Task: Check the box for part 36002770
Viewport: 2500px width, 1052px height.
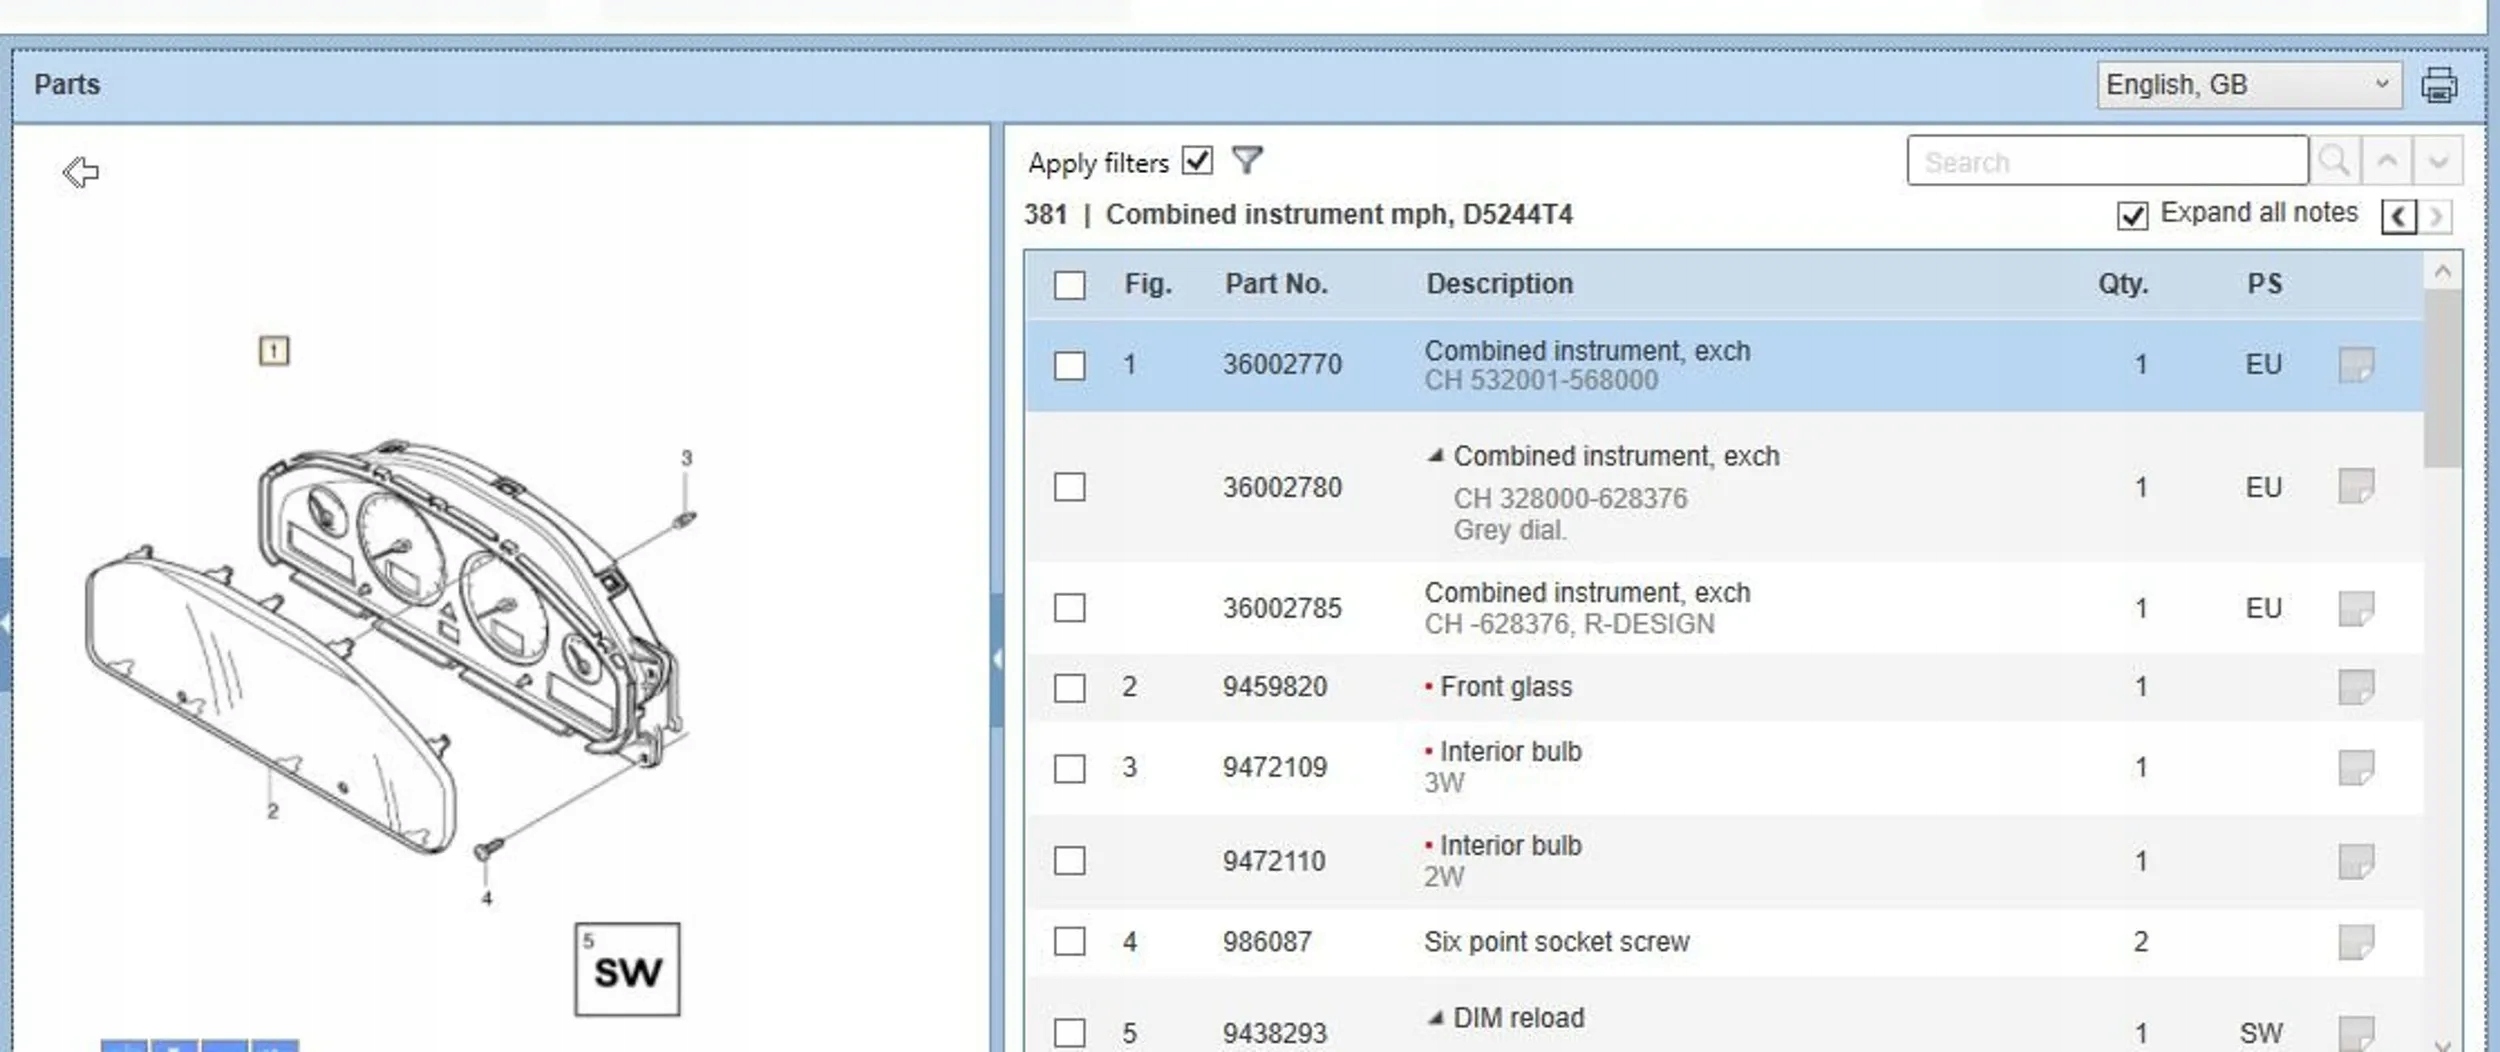Action: point(1069,365)
